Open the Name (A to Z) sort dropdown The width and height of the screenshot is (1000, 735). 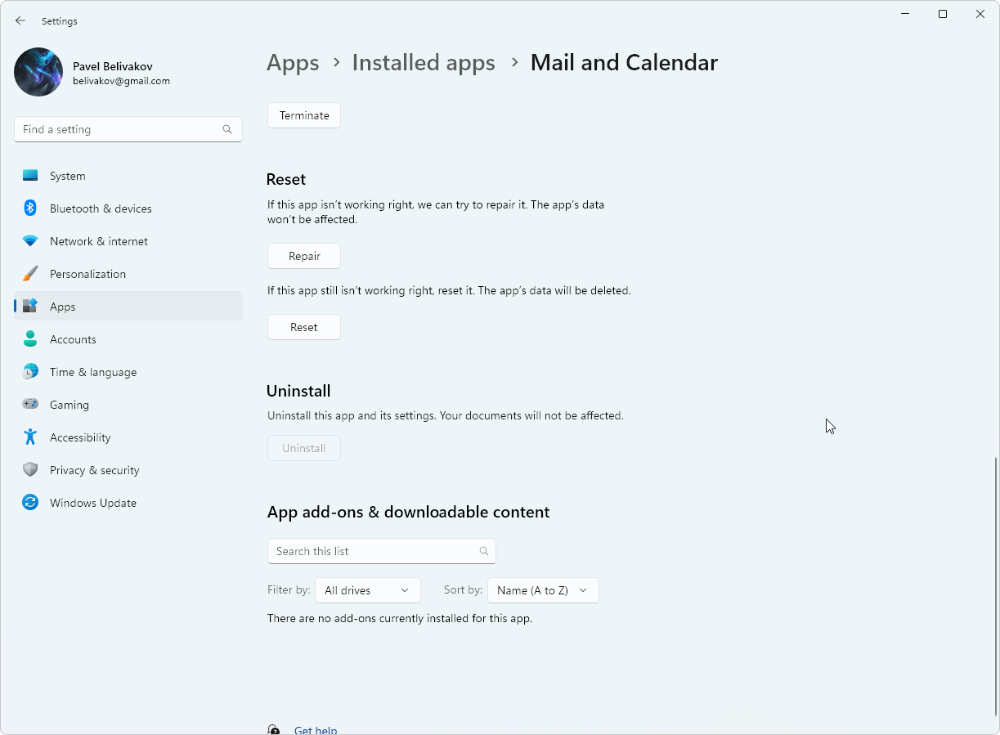[543, 590]
